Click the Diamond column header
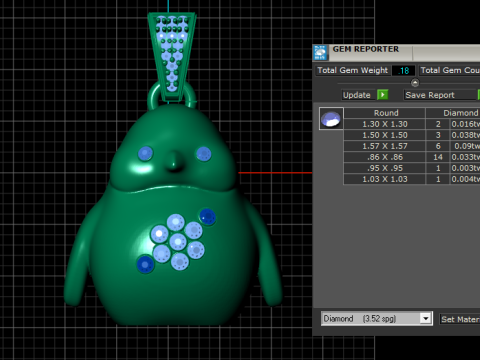 click(x=453, y=113)
